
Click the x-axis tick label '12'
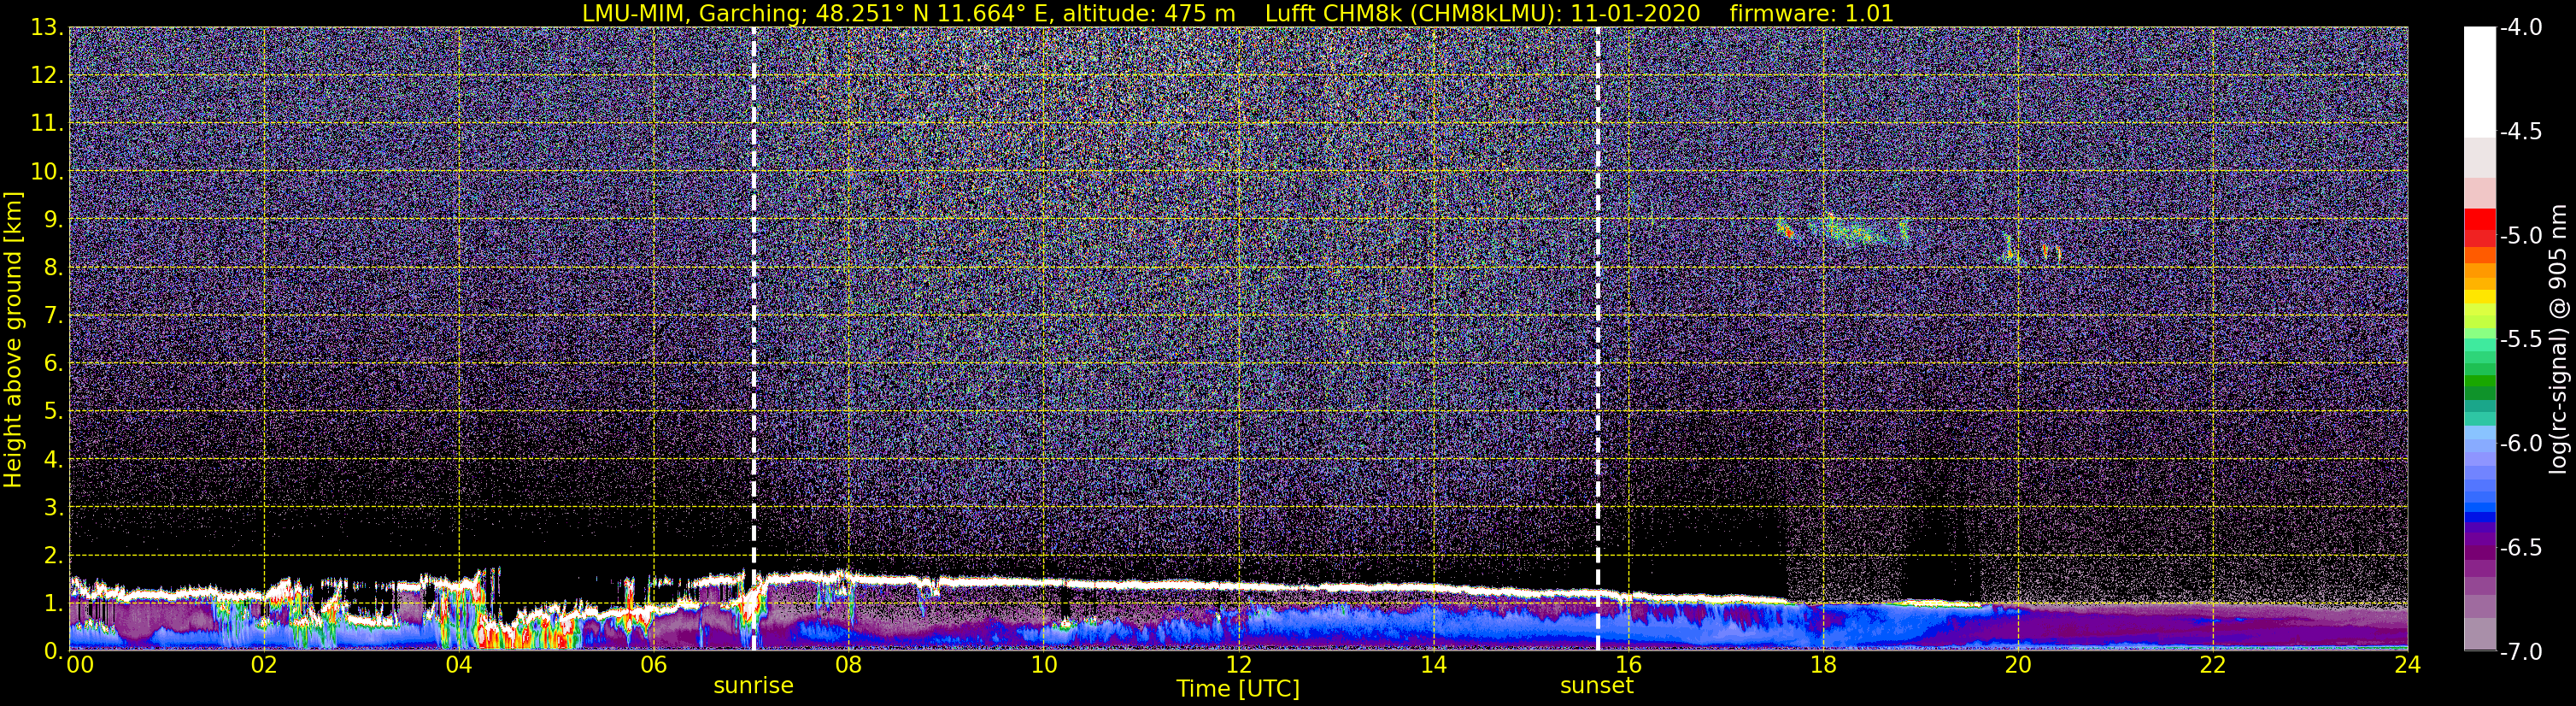(x=1238, y=665)
